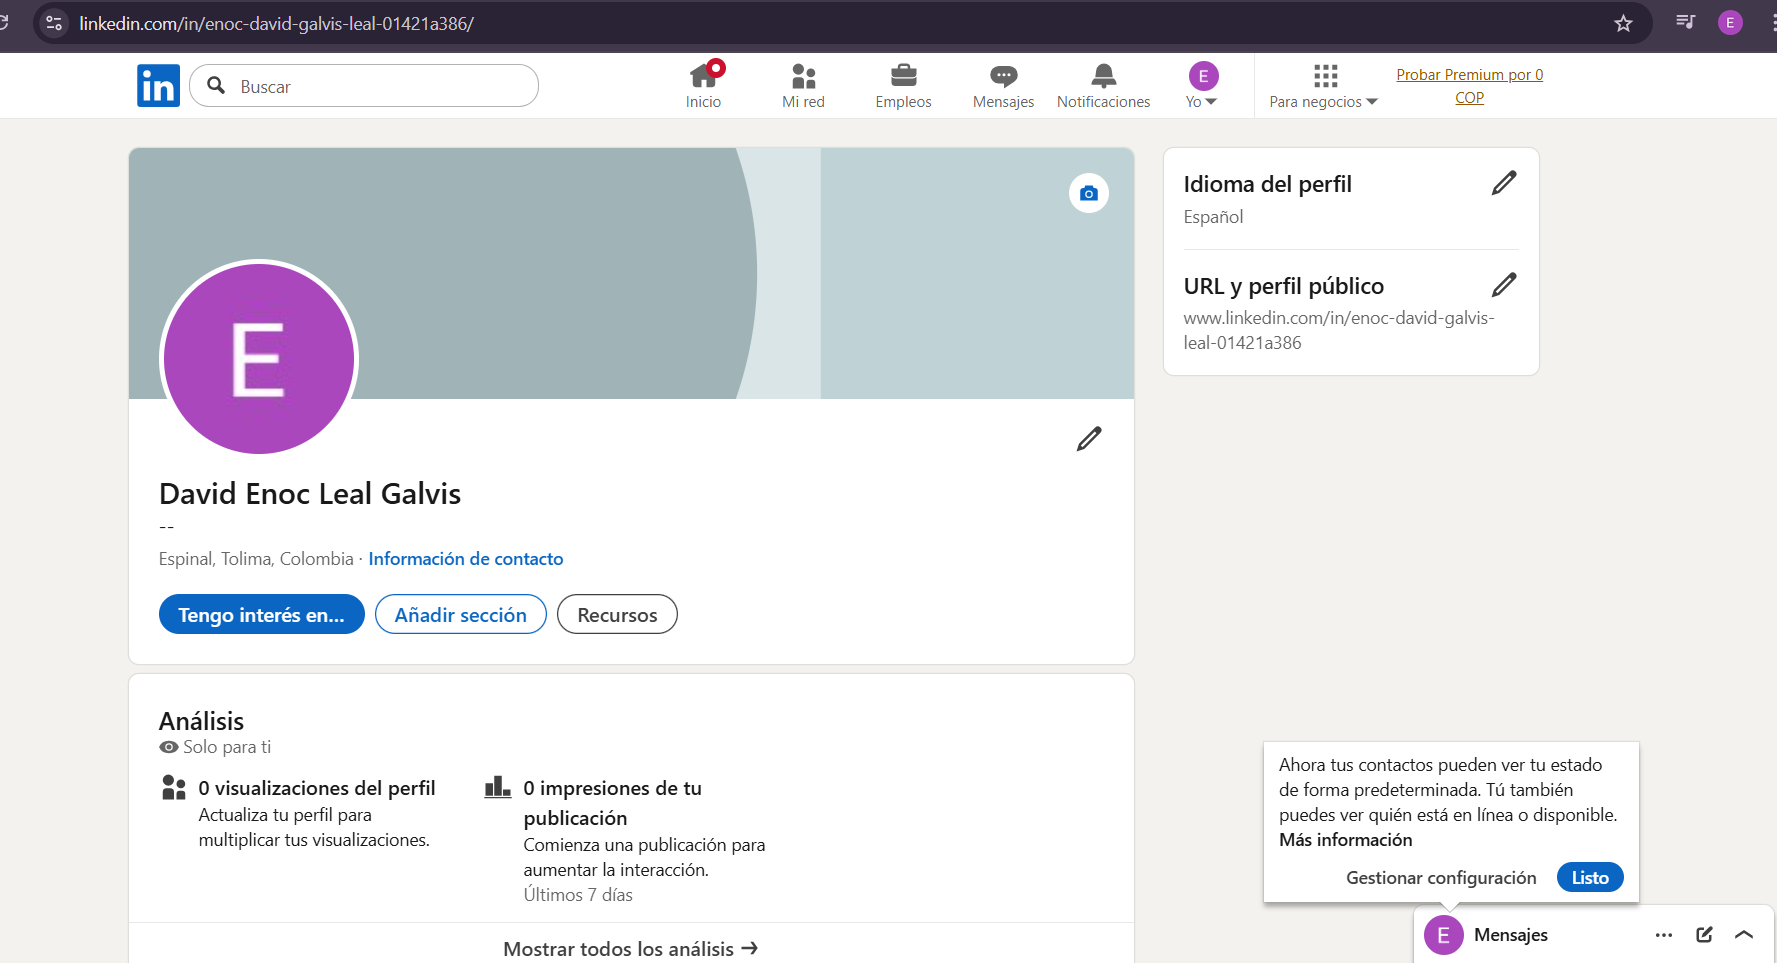The height and width of the screenshot is (963, 1777).
Task: Click the 'Espinal, Tolima, Colombia' location text
Action: pos(256,559)
